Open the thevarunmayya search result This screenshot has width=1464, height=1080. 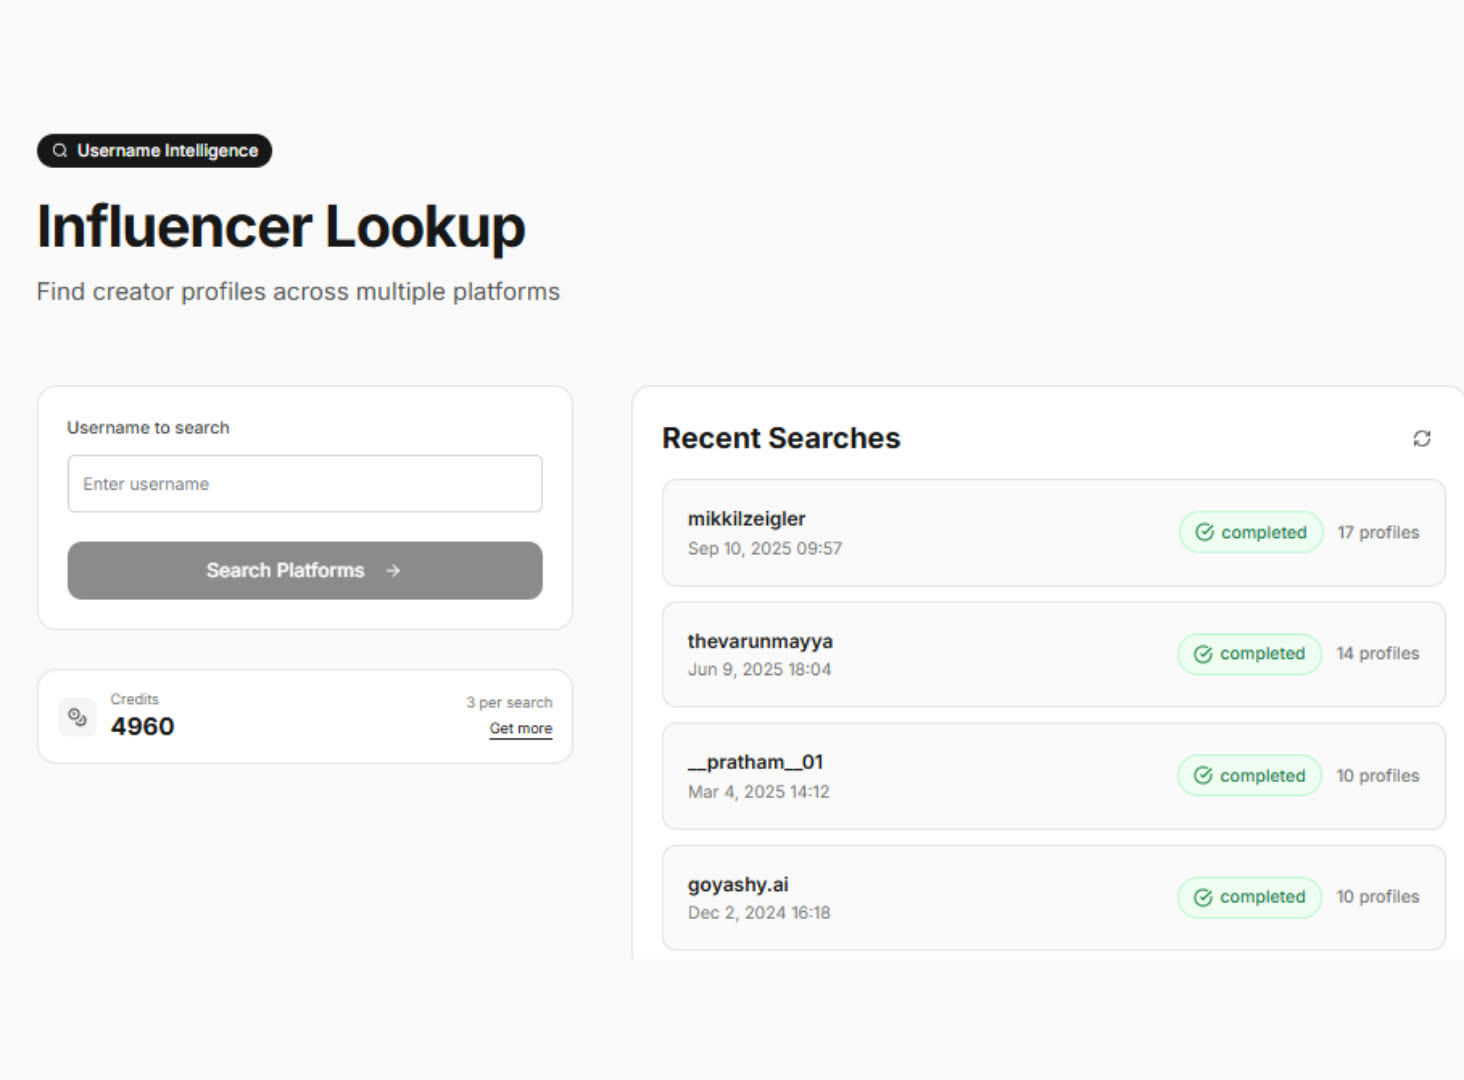coord(759,641)
